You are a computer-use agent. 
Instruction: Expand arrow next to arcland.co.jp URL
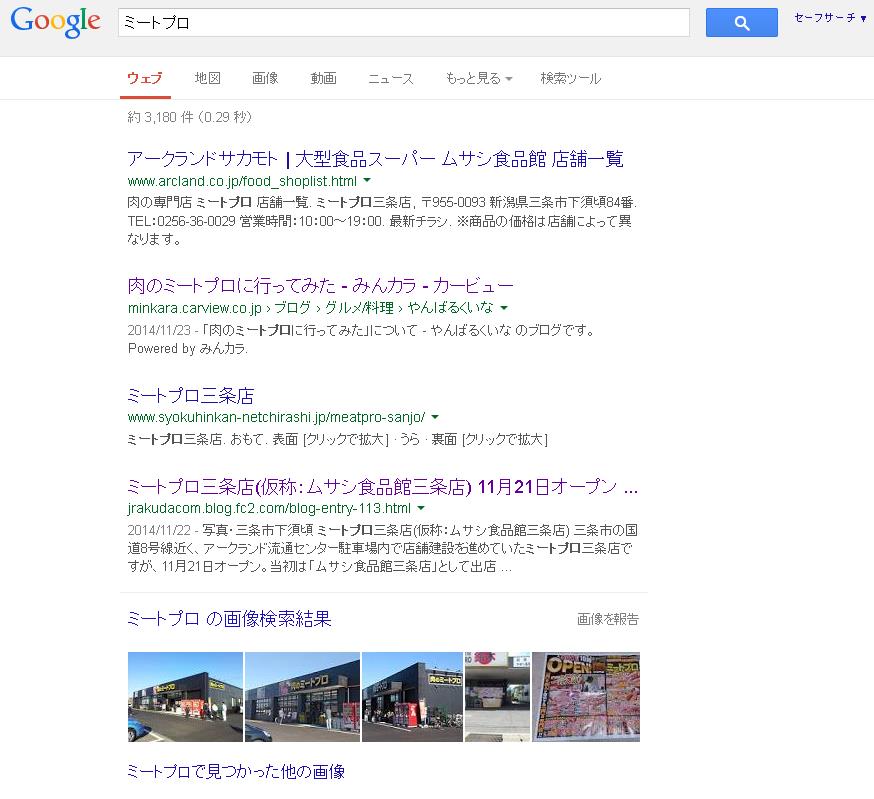pos(367,181)
